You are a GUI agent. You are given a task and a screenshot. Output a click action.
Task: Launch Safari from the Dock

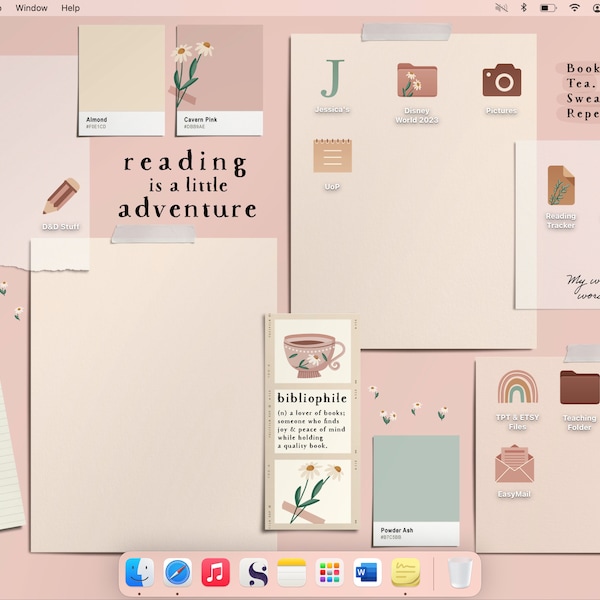(178, 572)
